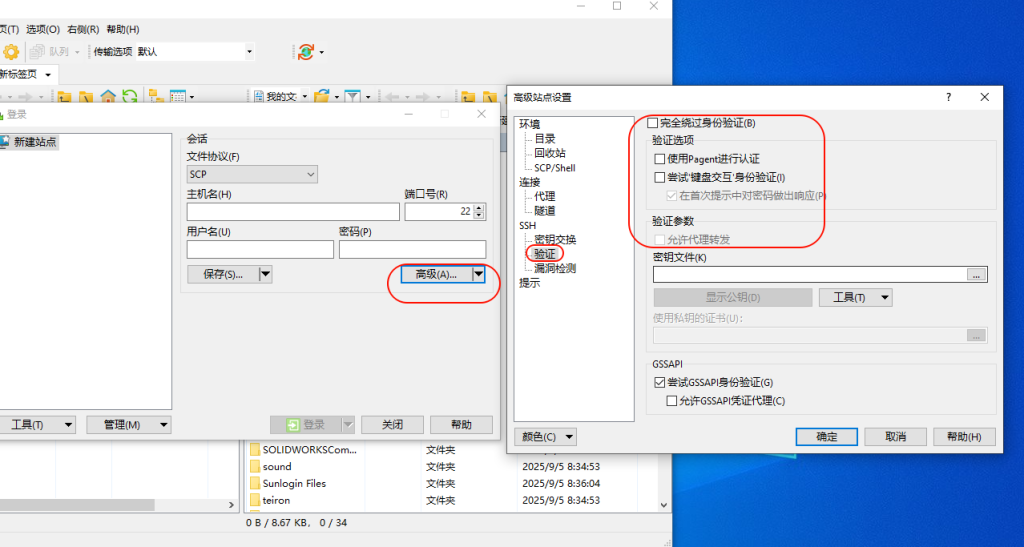Open Preferences with the gear icon
Screen dimensions: 1024x547
tap(11, 52)
